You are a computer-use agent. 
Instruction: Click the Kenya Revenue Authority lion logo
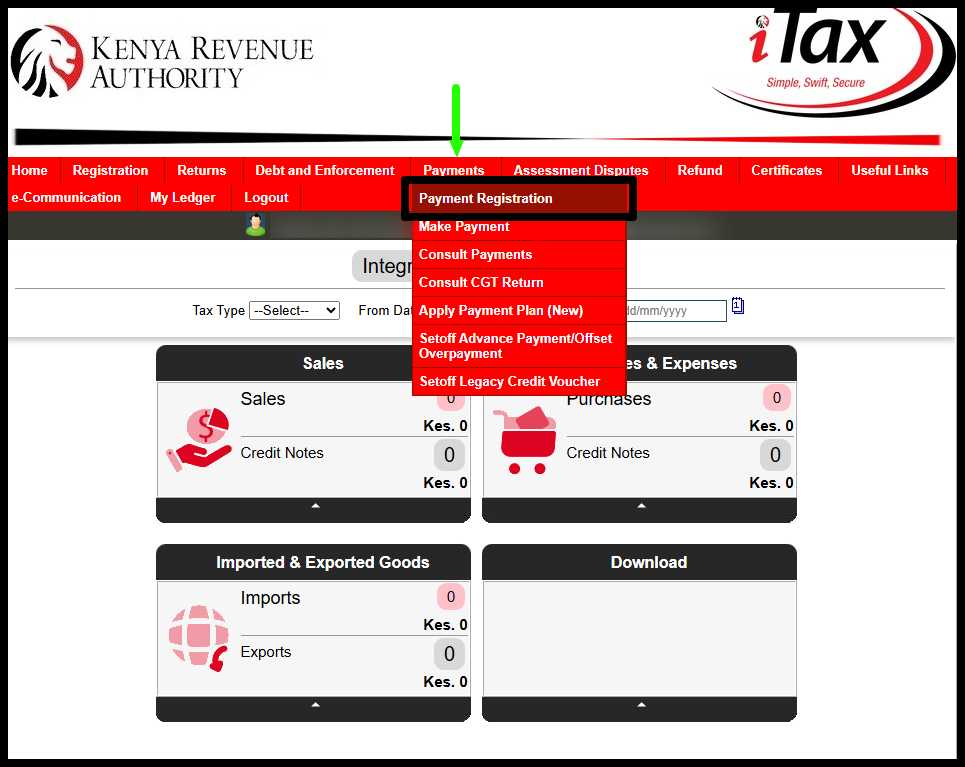[x=47, y=62]
